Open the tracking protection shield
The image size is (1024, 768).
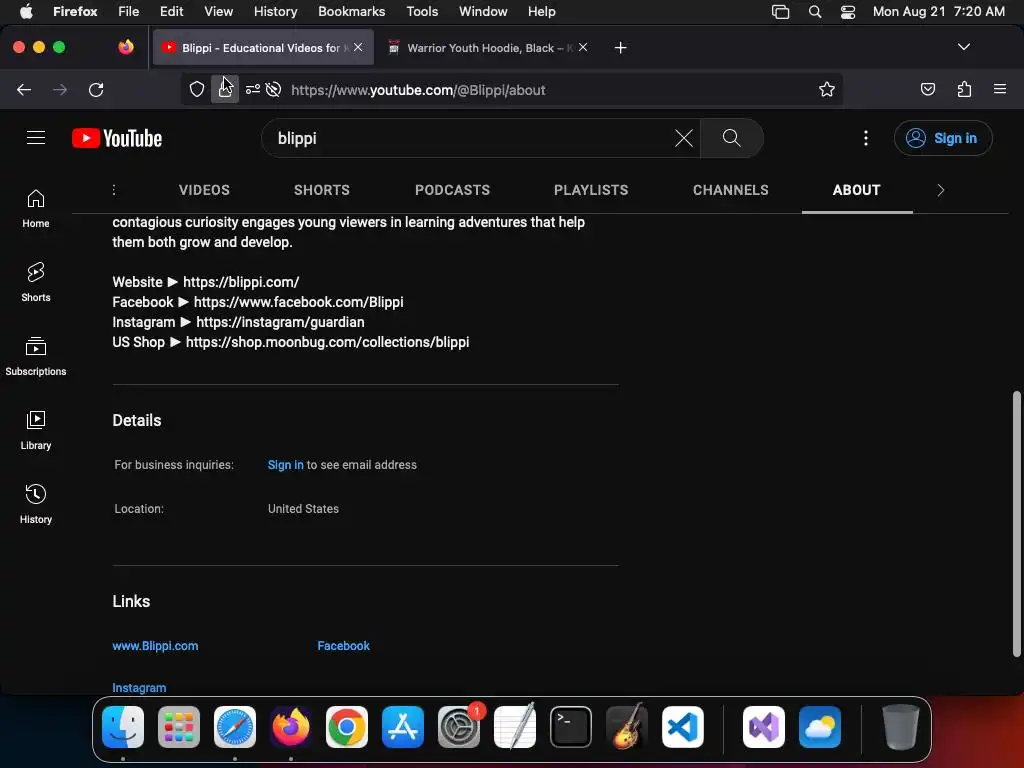click(x=197, y=89)
